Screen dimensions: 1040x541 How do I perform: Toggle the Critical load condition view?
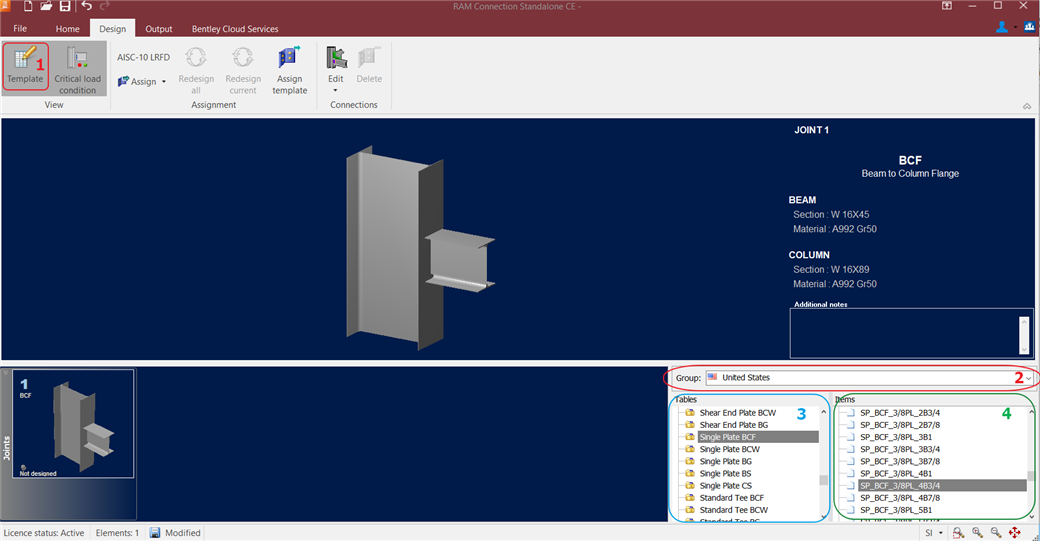[77, 69]
